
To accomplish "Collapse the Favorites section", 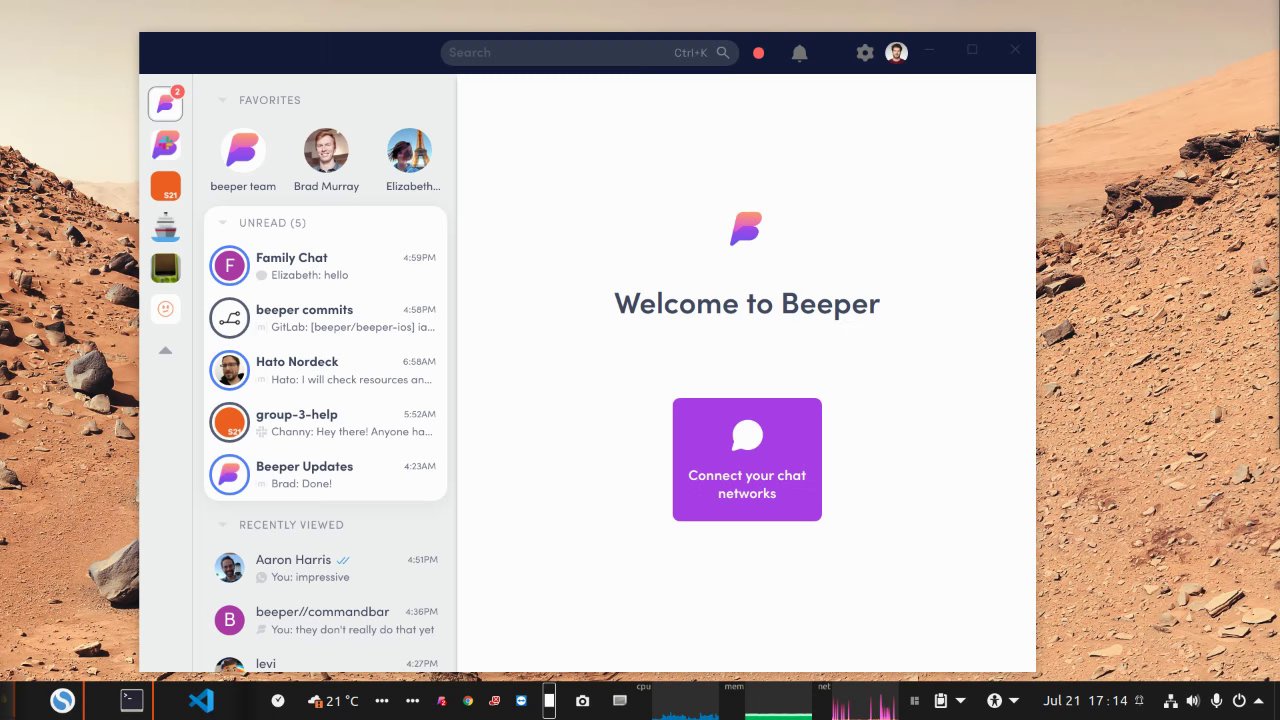I will coord(222,100).
